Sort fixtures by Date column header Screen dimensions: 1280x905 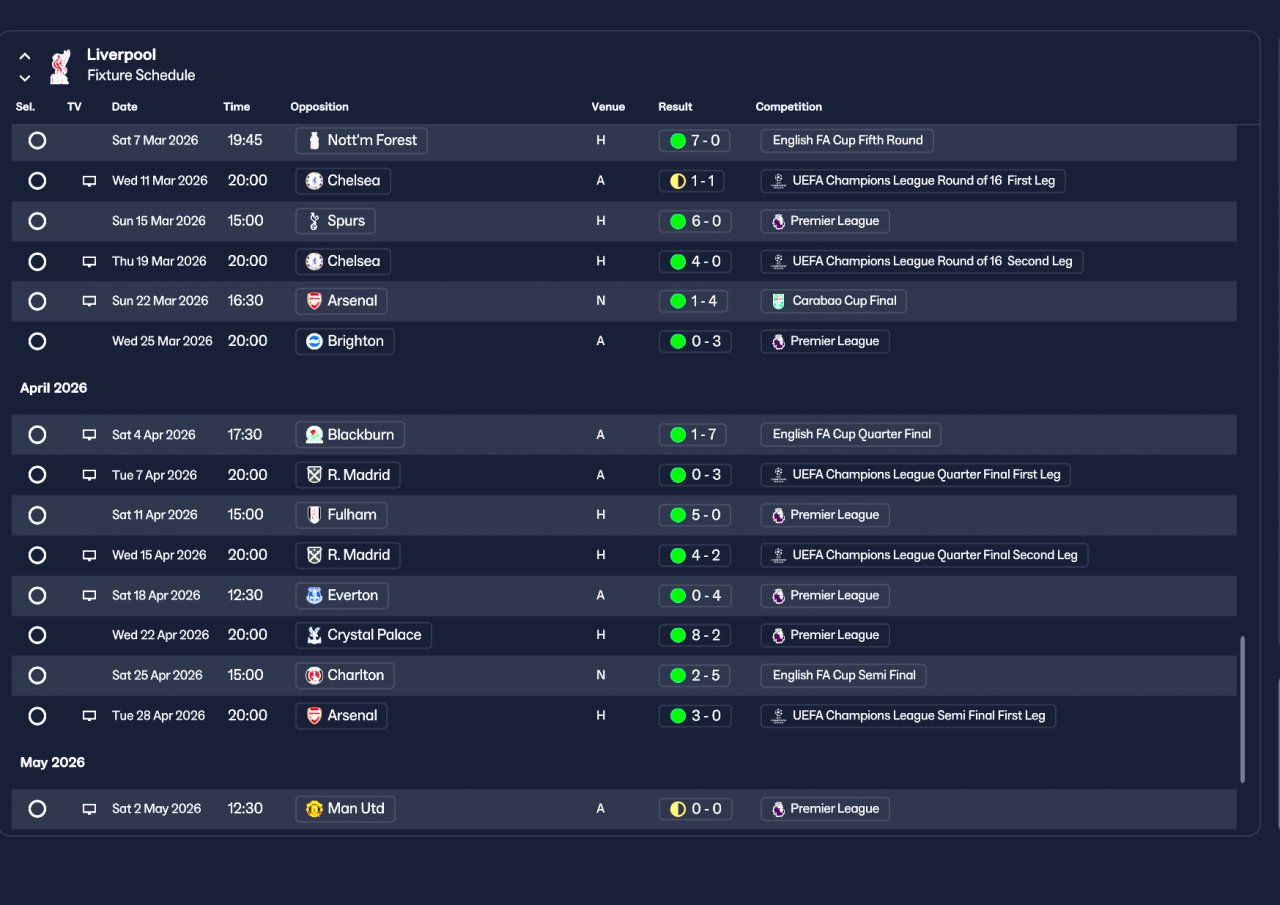click(x=125, y=107)
